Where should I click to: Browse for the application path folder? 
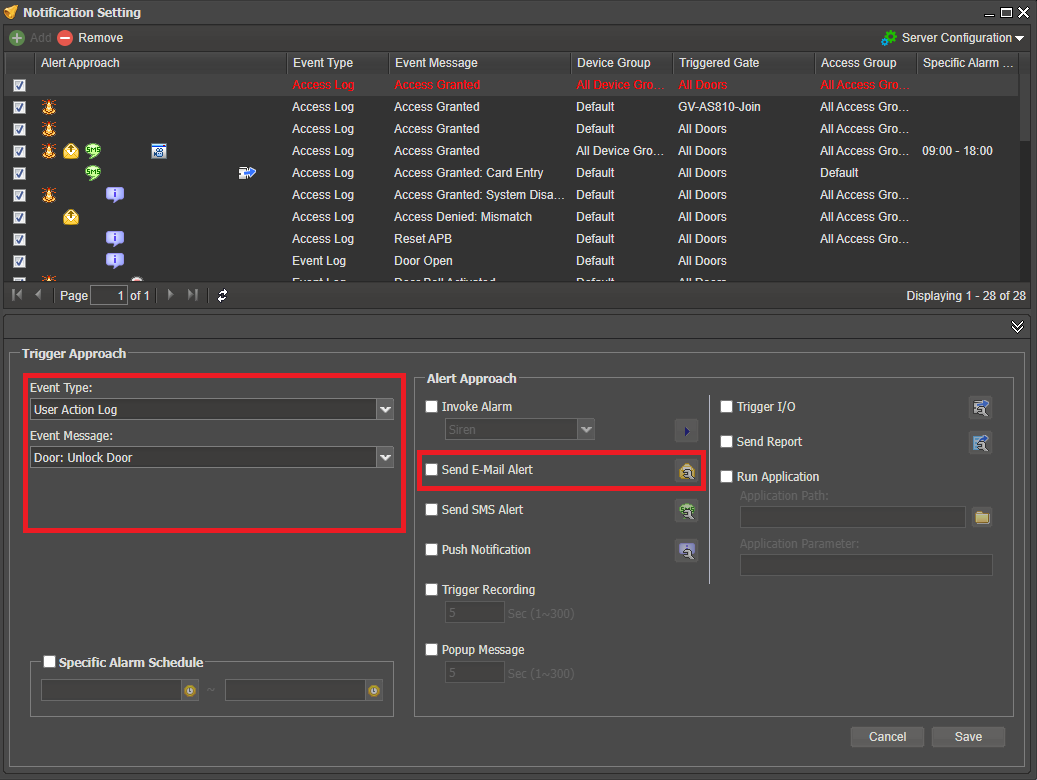(x=982, y=517)
